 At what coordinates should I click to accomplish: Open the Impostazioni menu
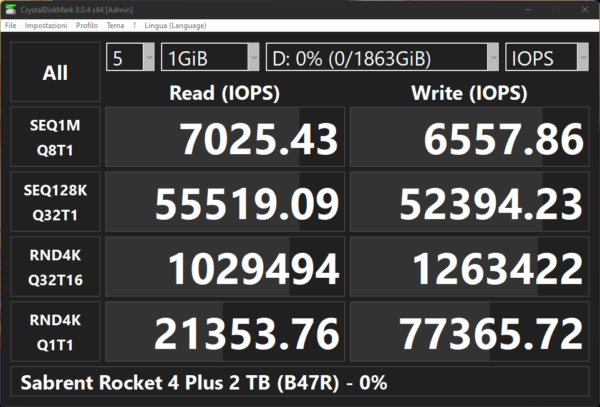click(47, 24)
